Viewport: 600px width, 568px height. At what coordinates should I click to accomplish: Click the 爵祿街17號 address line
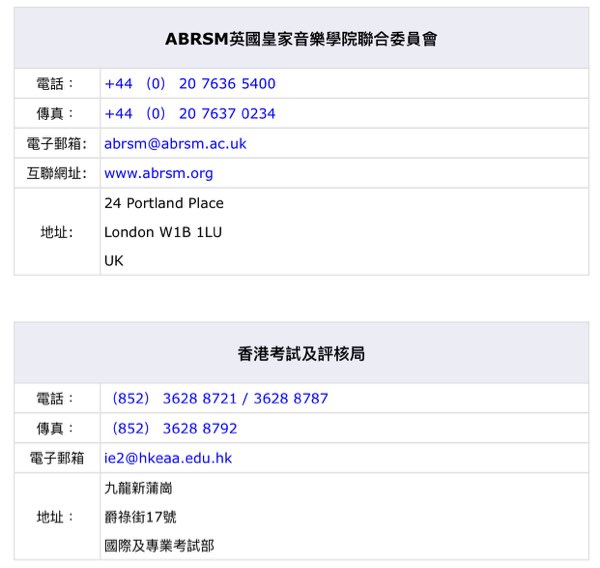tap(141, 518)
